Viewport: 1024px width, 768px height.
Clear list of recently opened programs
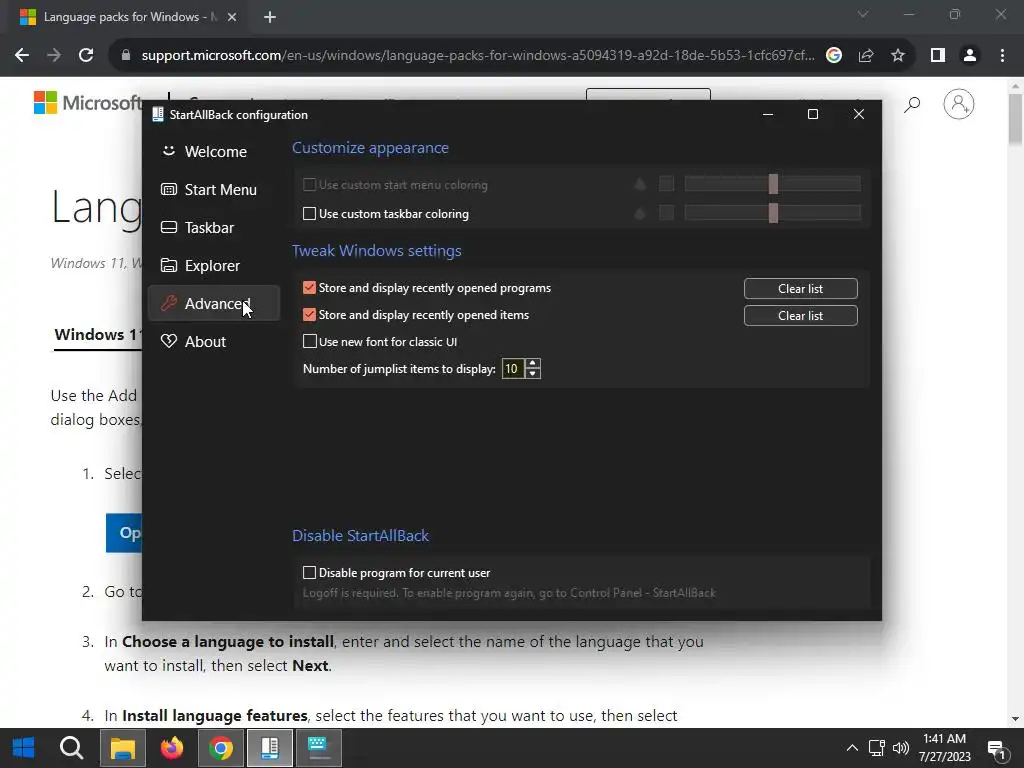(x=801, y=289)
